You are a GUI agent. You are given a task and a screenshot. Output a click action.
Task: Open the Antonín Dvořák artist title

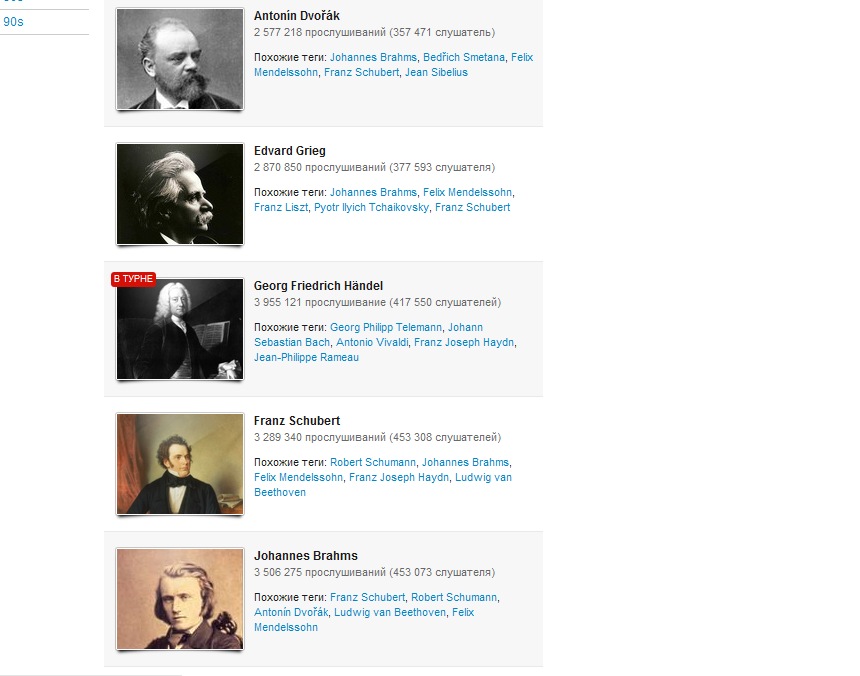pyautogui.click(x=297, y=16)
